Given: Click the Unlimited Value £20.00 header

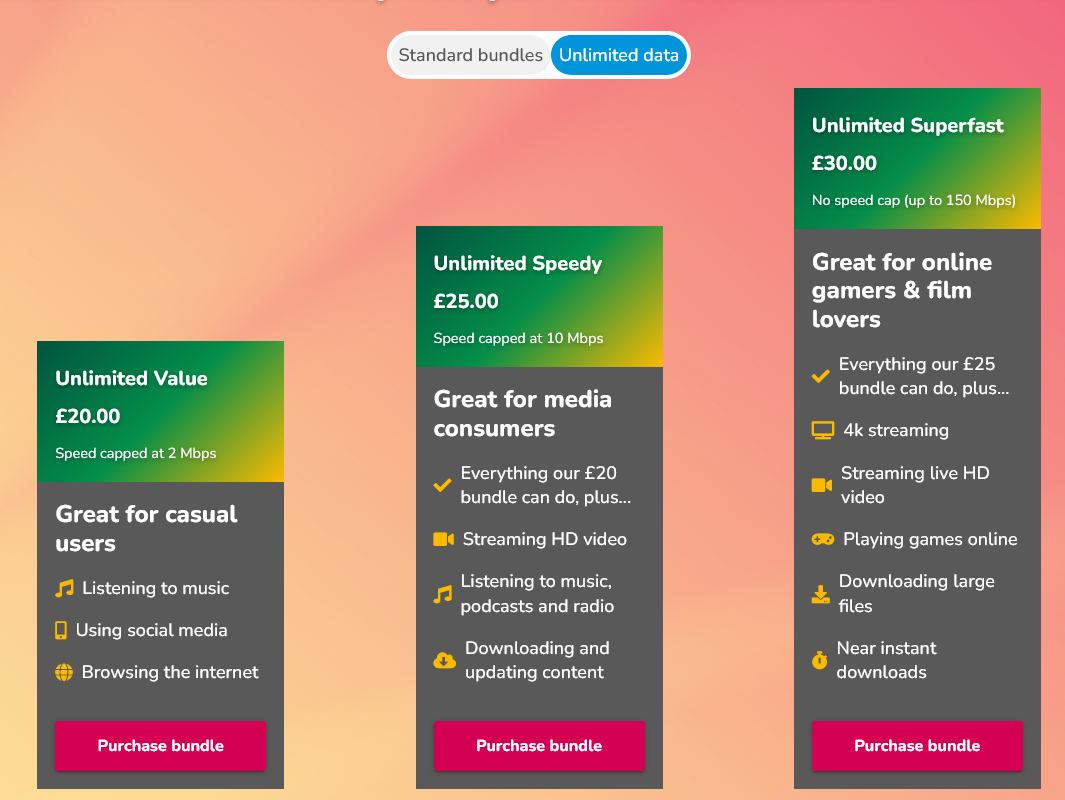Looking at the screenshot, I should point(160,412).
